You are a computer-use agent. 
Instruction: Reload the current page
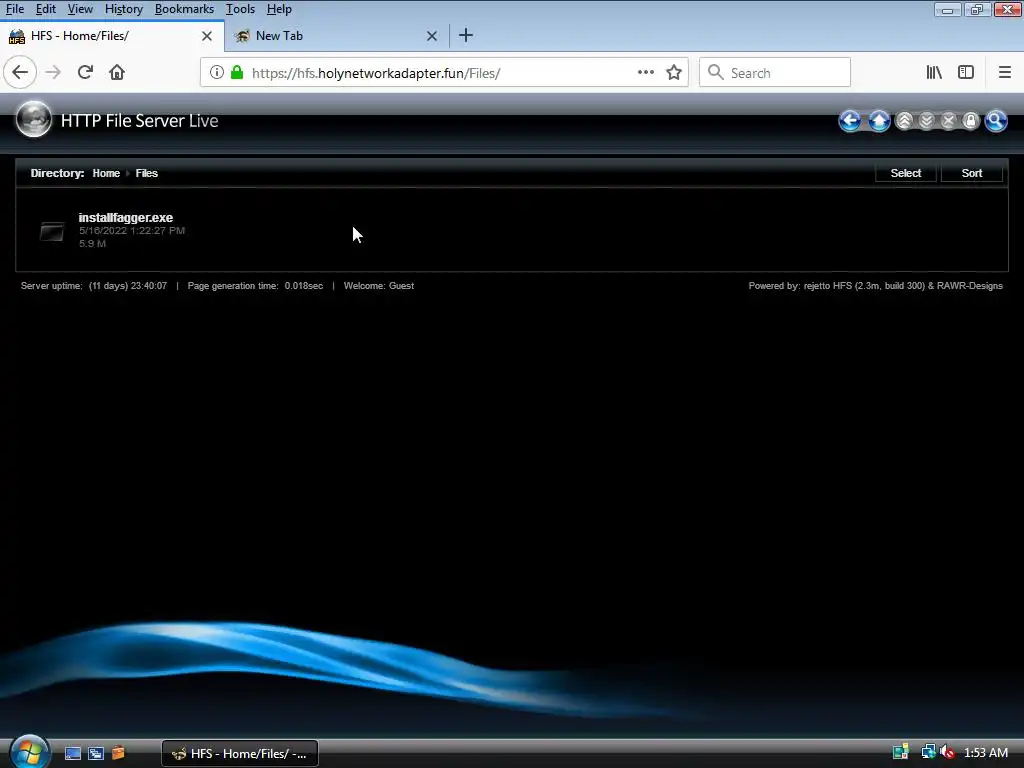[x=85, y=72]
